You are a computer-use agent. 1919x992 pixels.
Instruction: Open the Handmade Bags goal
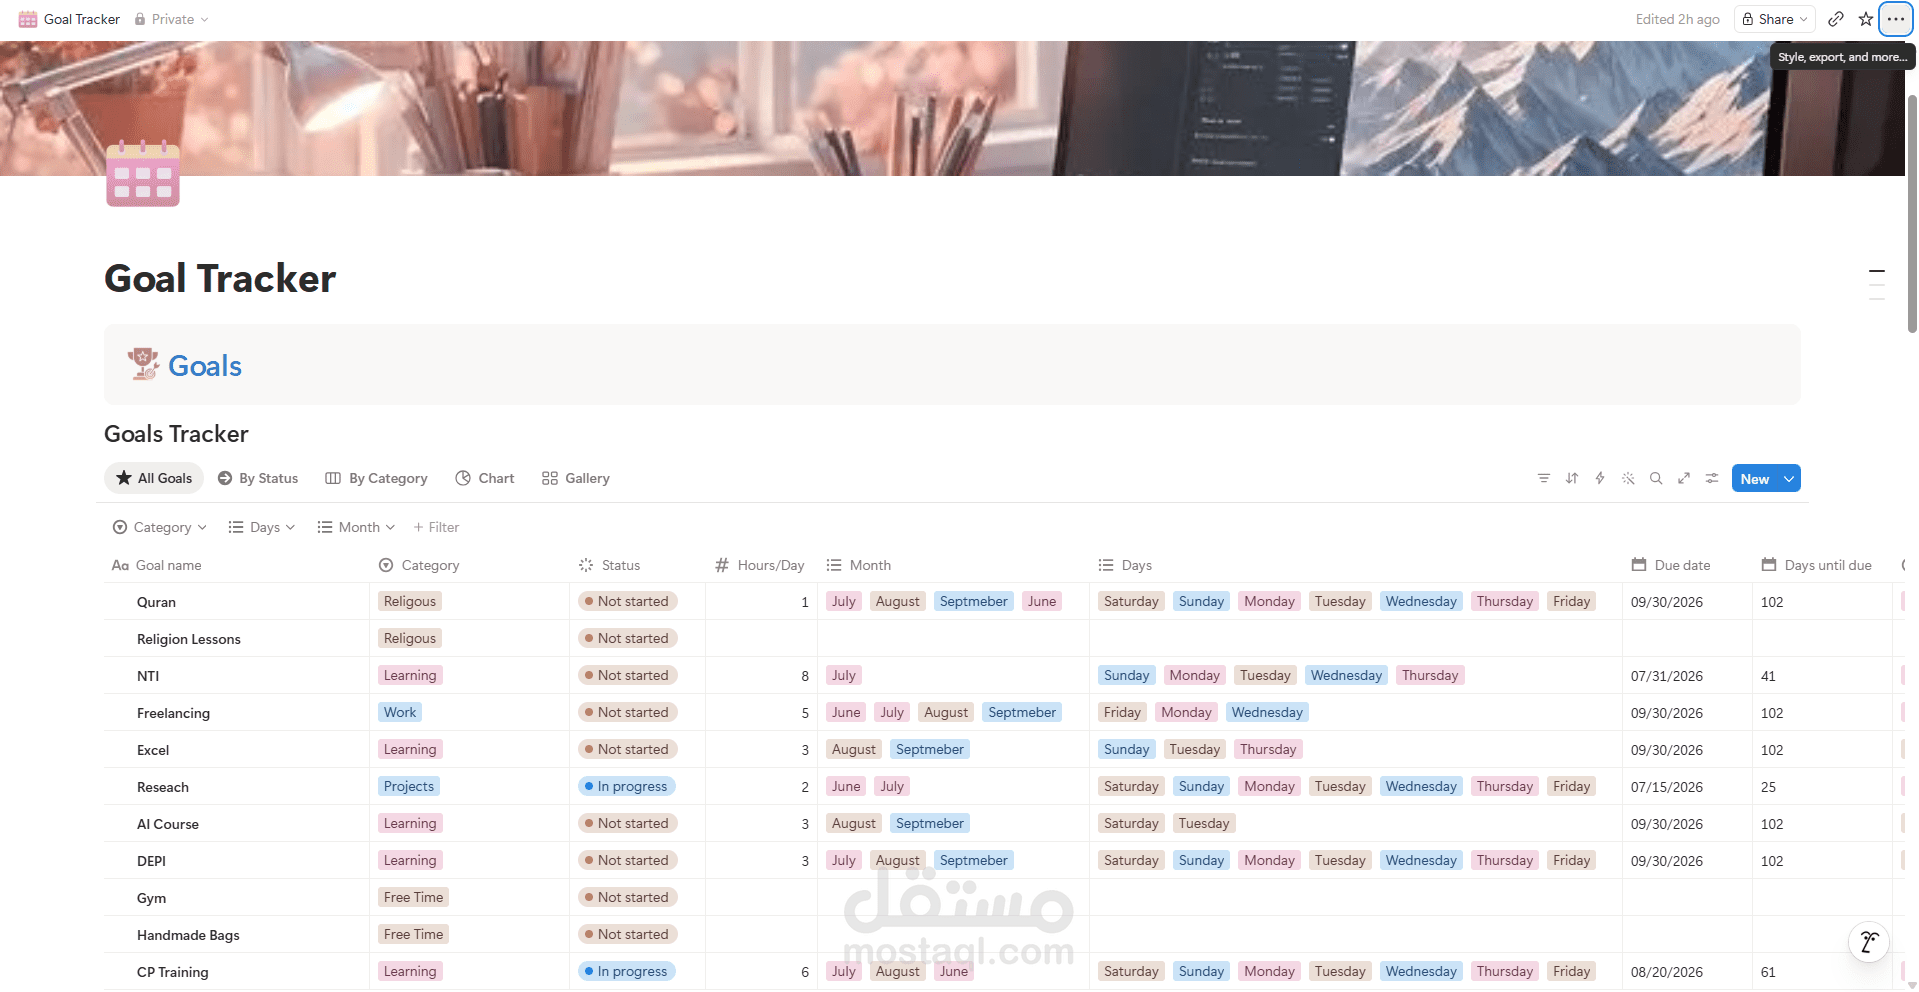point(188,935)
